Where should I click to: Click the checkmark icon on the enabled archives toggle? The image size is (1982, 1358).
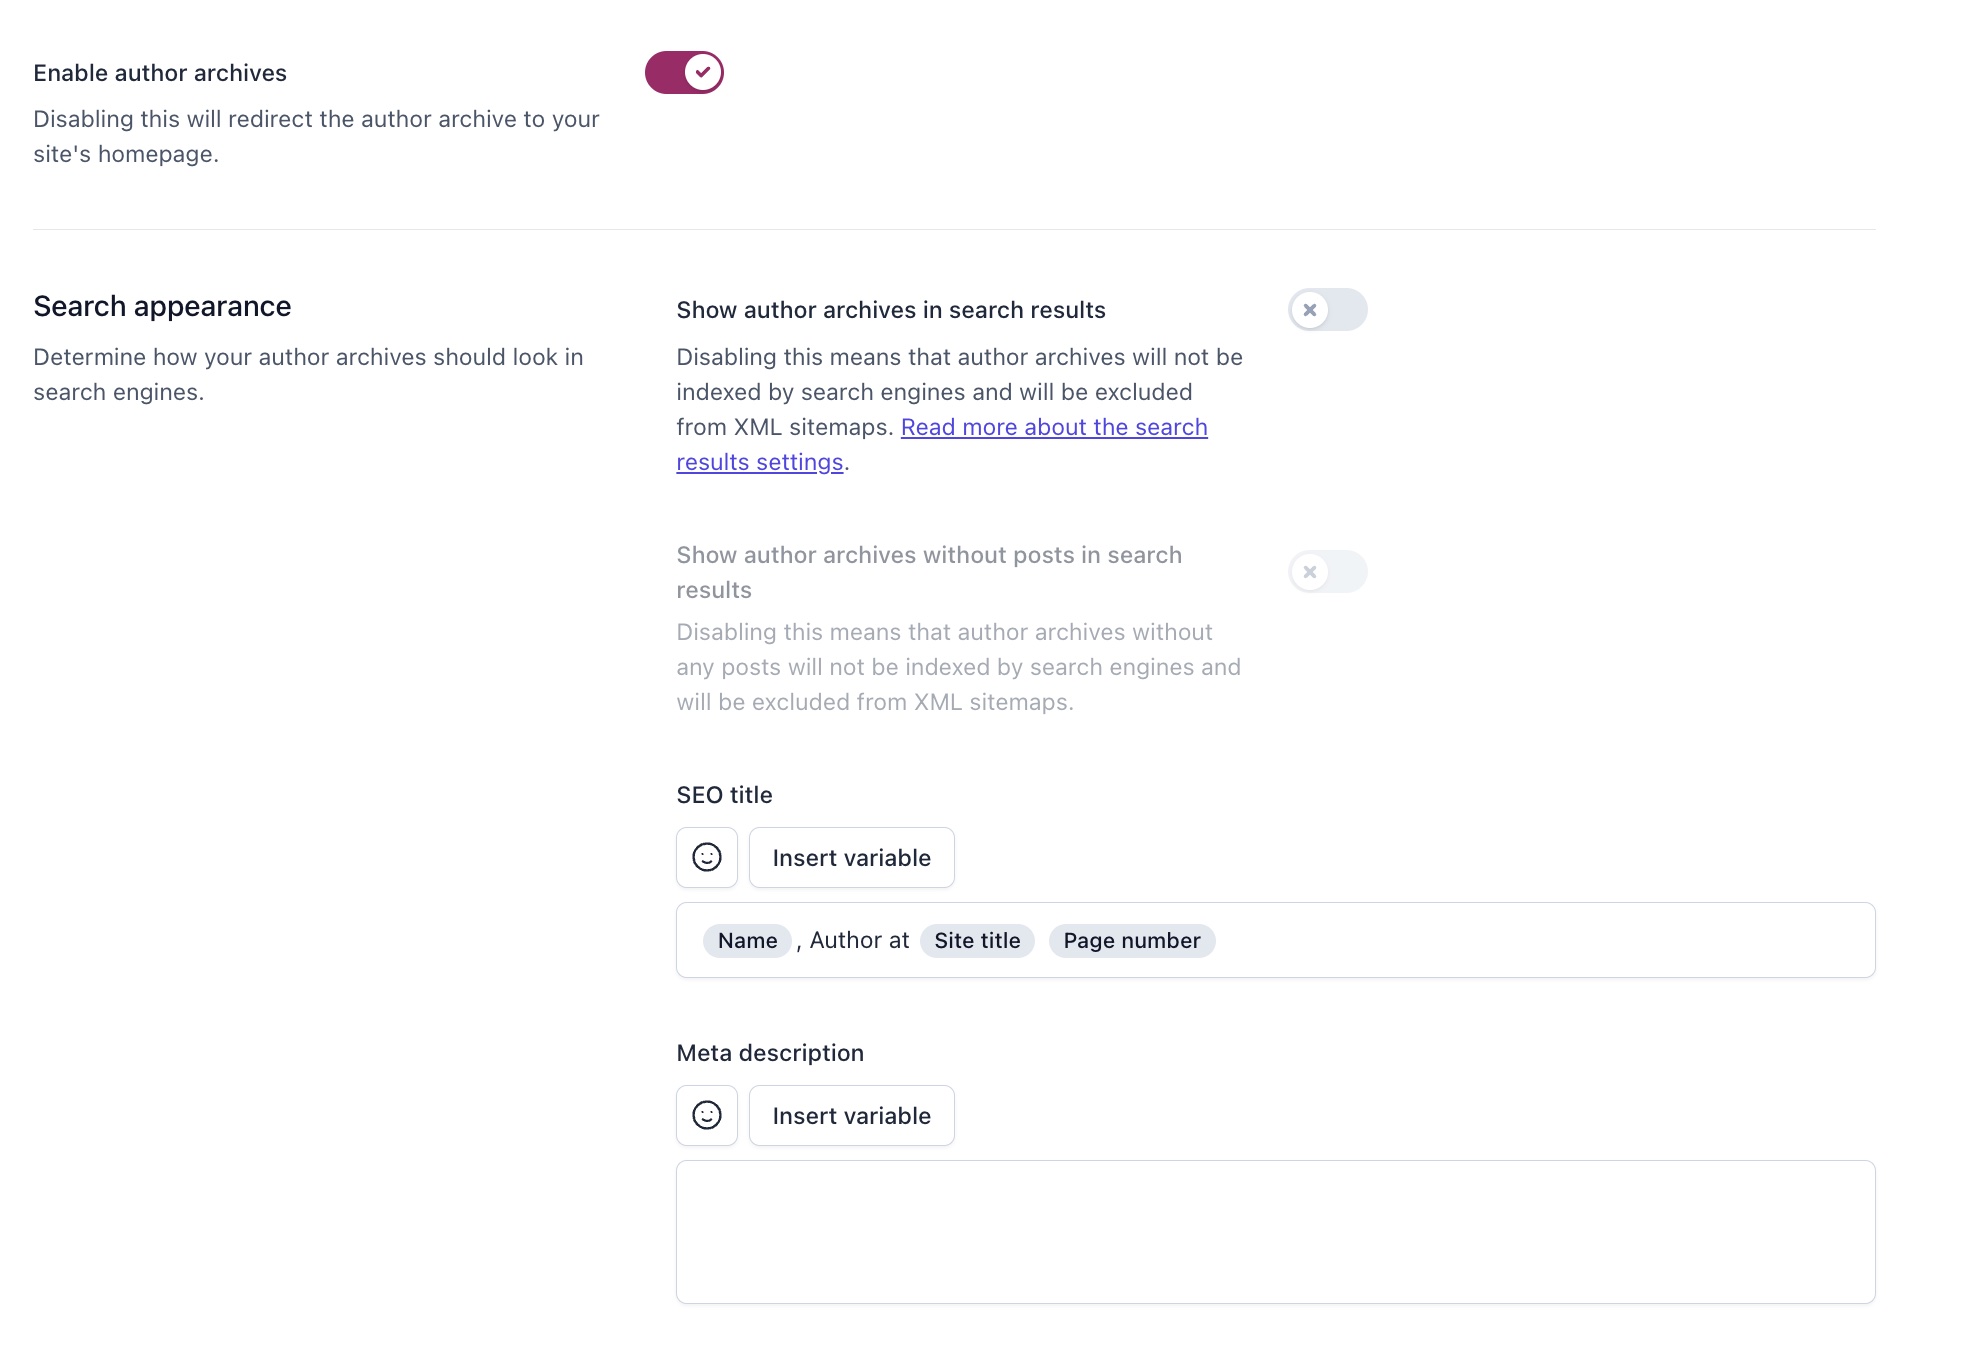704,72
